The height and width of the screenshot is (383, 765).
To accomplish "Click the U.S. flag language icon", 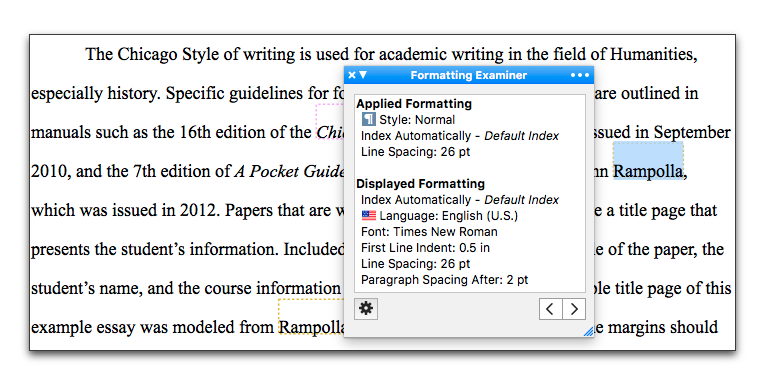I will coord(369,215).
